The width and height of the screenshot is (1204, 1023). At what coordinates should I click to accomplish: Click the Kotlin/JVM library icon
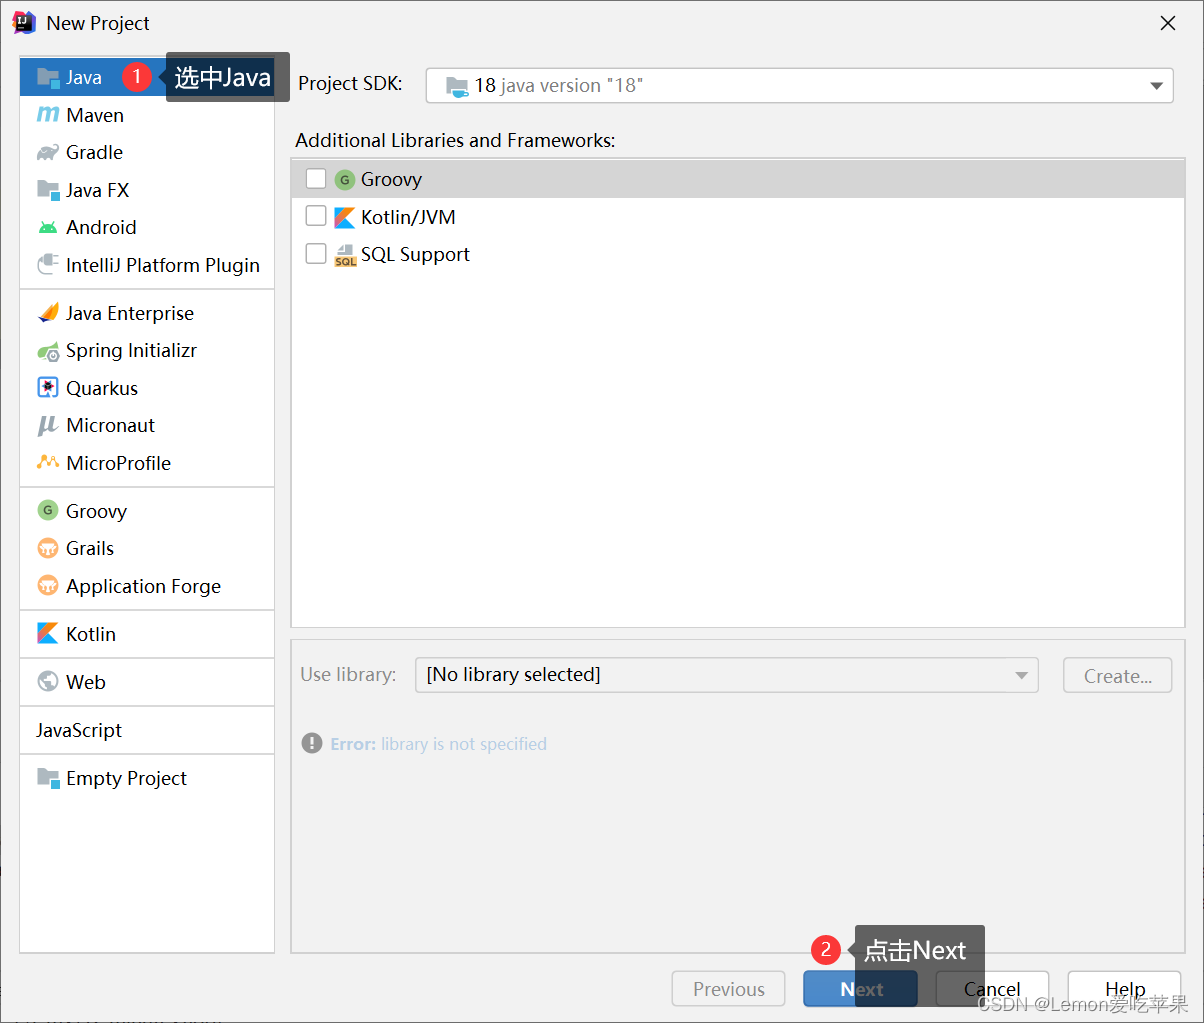(345, 217)
